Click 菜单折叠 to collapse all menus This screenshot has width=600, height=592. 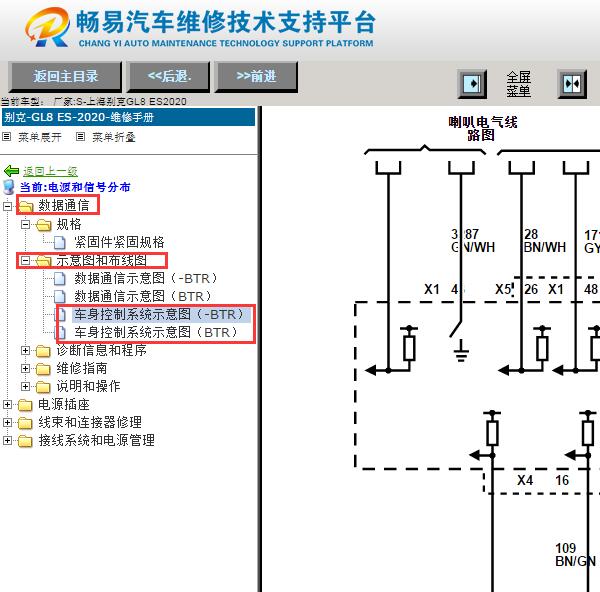(x=114, y=137)
